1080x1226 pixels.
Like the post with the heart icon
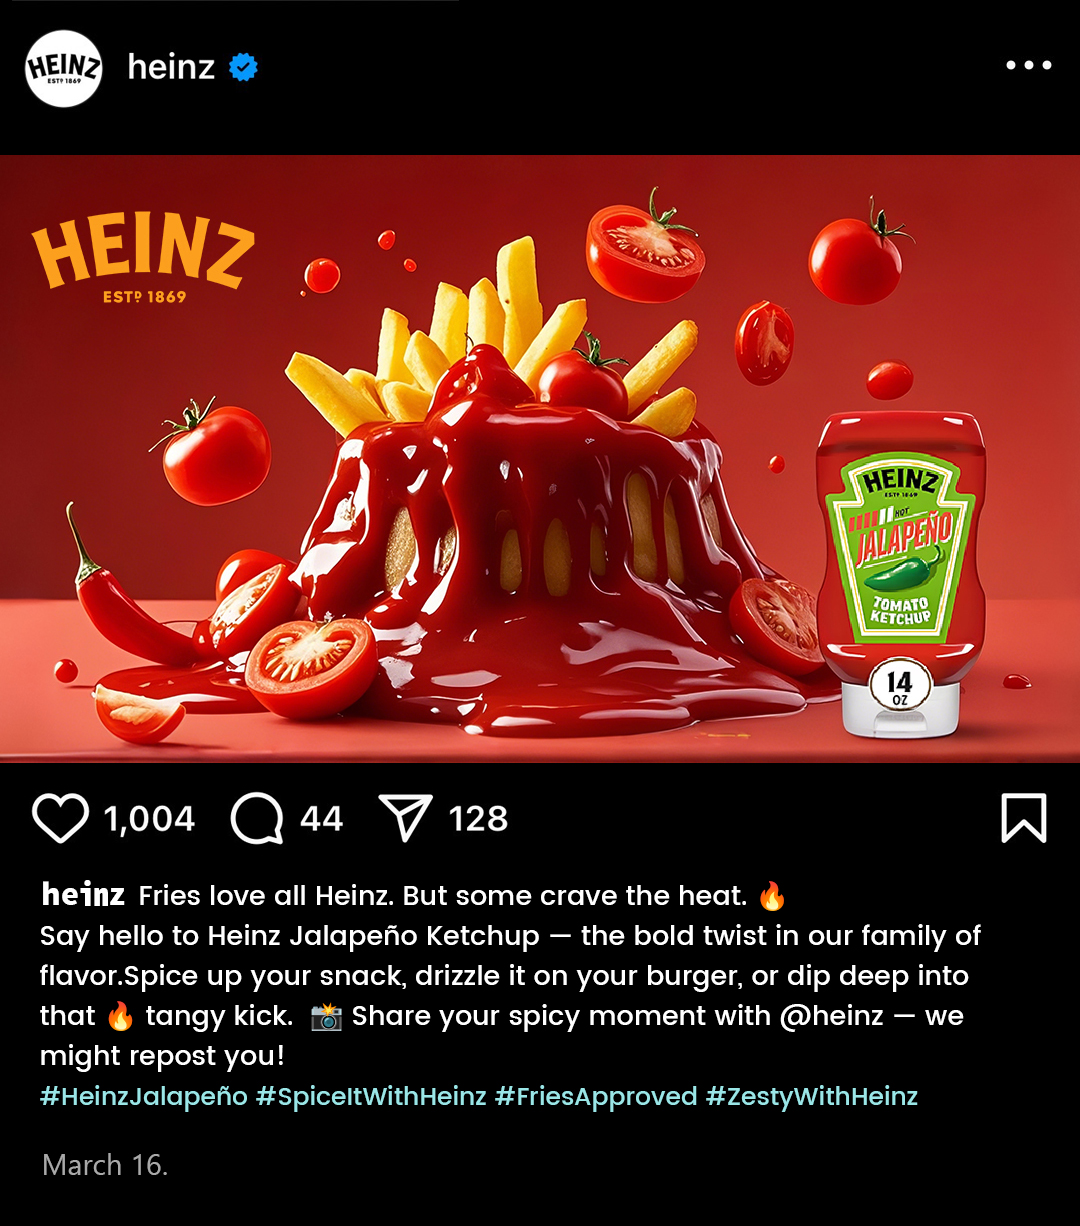click(x=61, y=819)
